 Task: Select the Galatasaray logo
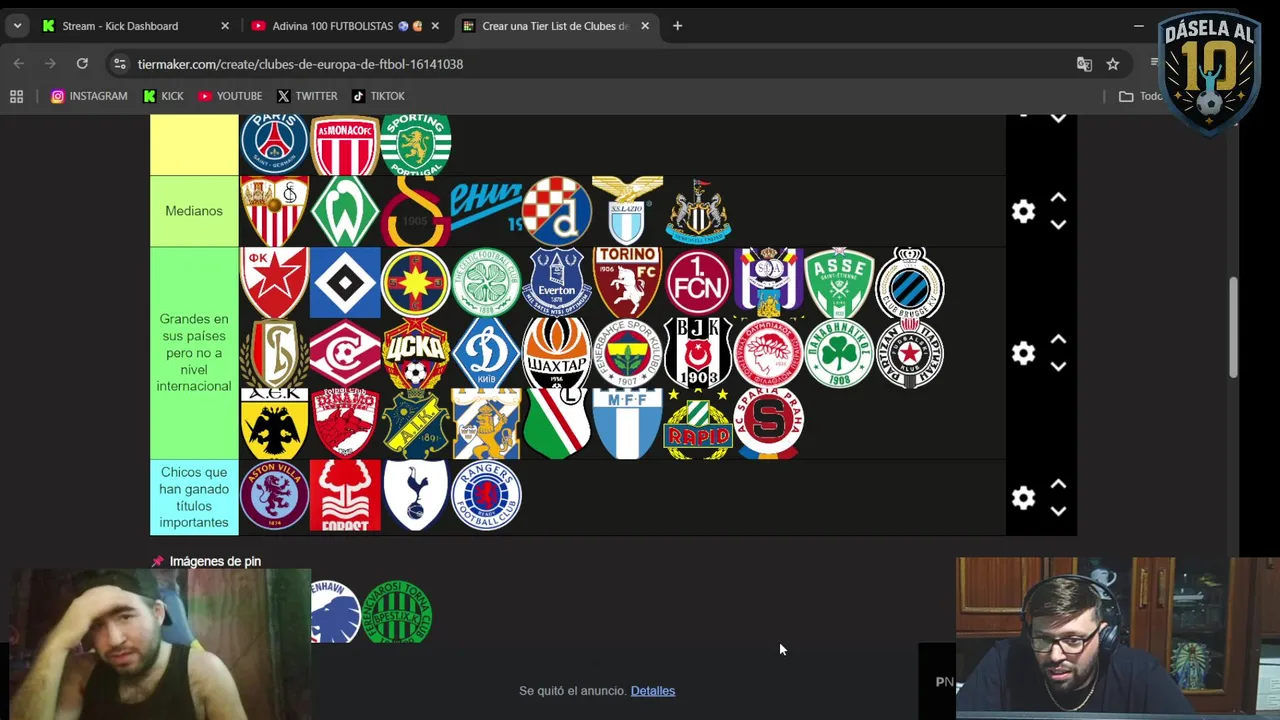[x=416, y=211]
